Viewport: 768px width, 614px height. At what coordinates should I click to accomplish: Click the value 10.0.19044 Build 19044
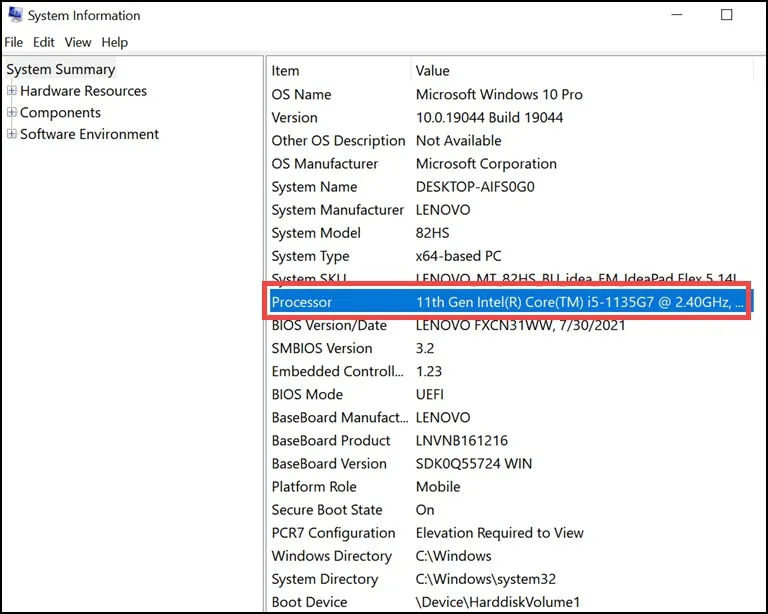pyautogui.click(x=489, y=118)
